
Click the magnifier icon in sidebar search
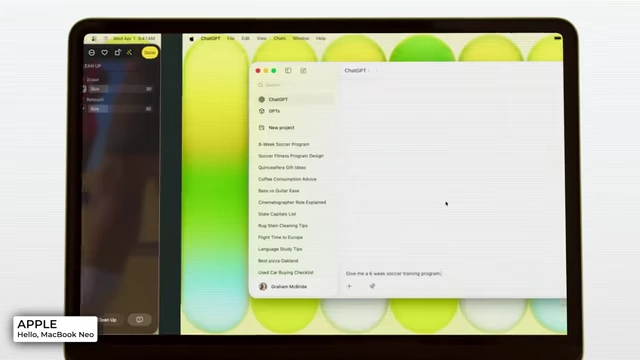(260, 85)
